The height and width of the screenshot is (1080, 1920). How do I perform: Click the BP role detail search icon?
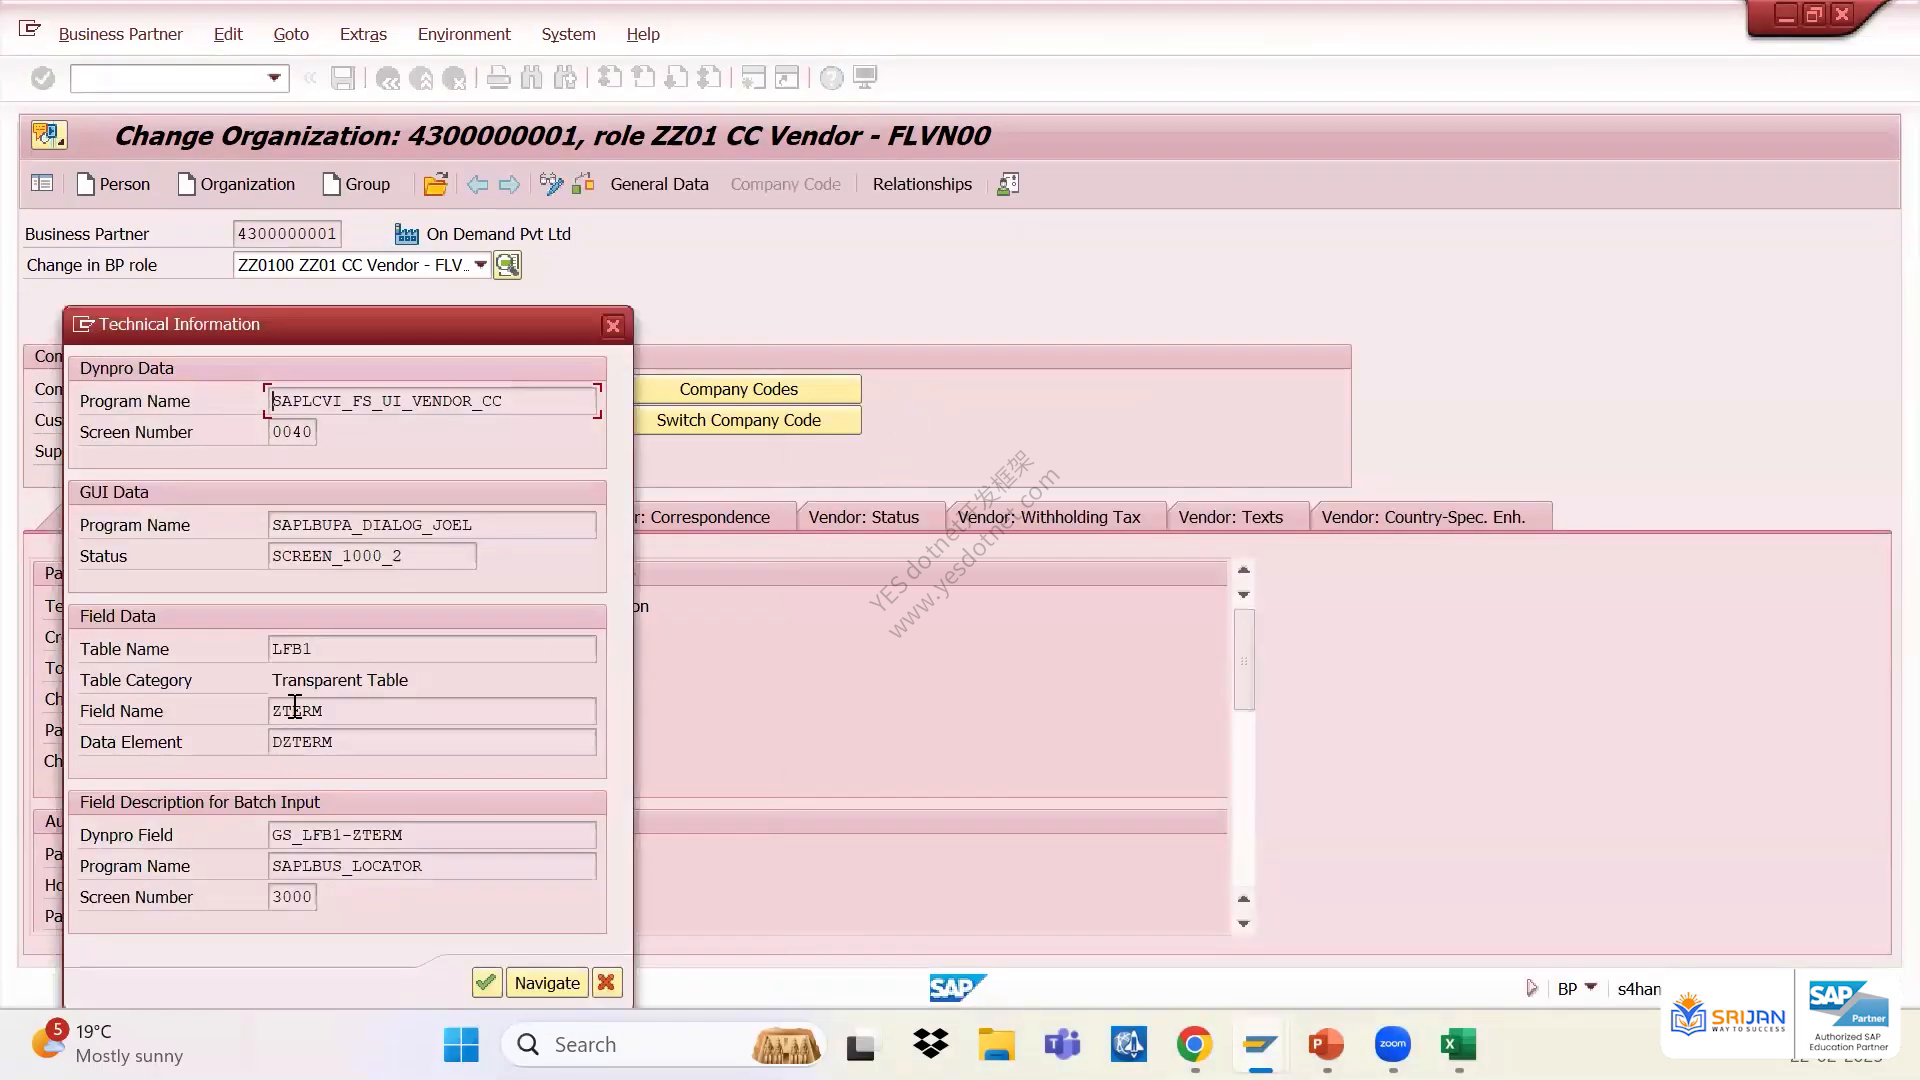tap(507, 265)
